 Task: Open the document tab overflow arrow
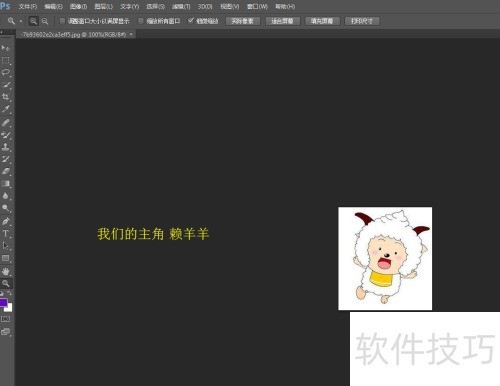coord(131,34)
